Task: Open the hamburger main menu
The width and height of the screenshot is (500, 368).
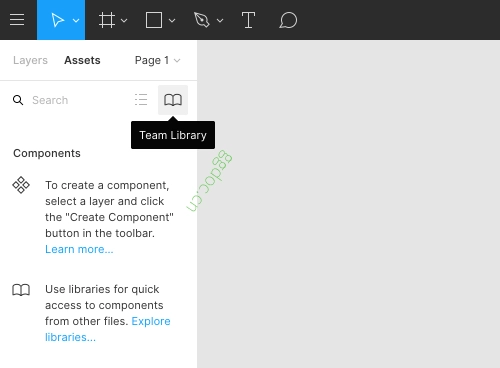Action: (17, 20)
